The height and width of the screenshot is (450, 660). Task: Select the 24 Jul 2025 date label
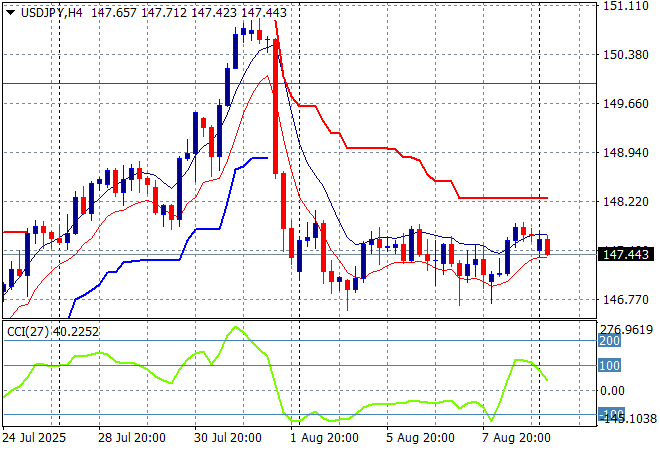(35, 438)
